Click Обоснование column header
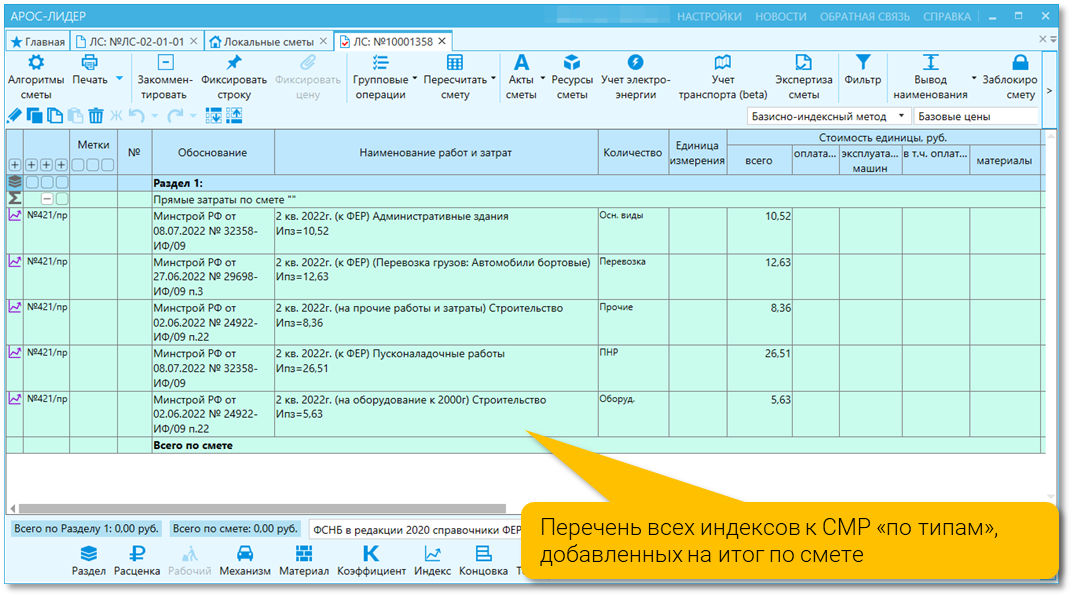 click(x=213, y=152)
